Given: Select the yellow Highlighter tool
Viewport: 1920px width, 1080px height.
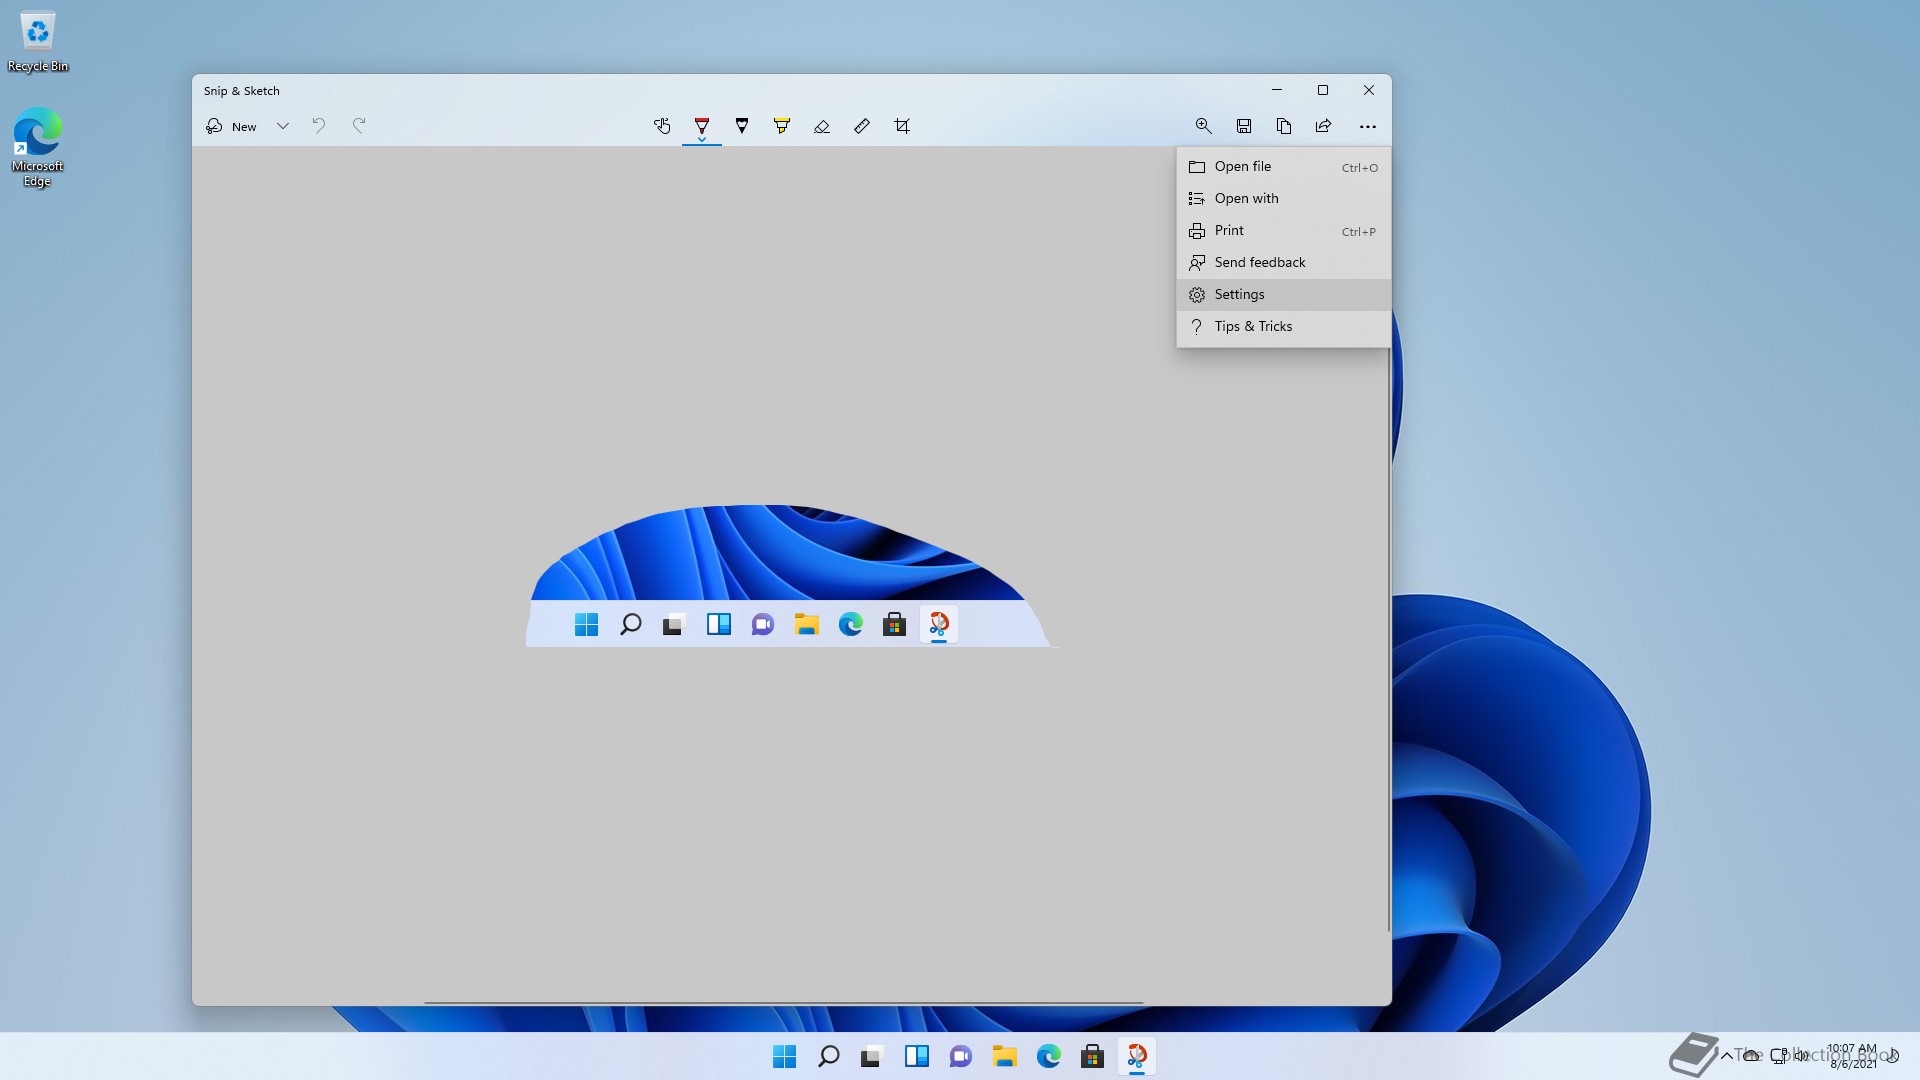Looking at the screenshot, I should [782, 126].
